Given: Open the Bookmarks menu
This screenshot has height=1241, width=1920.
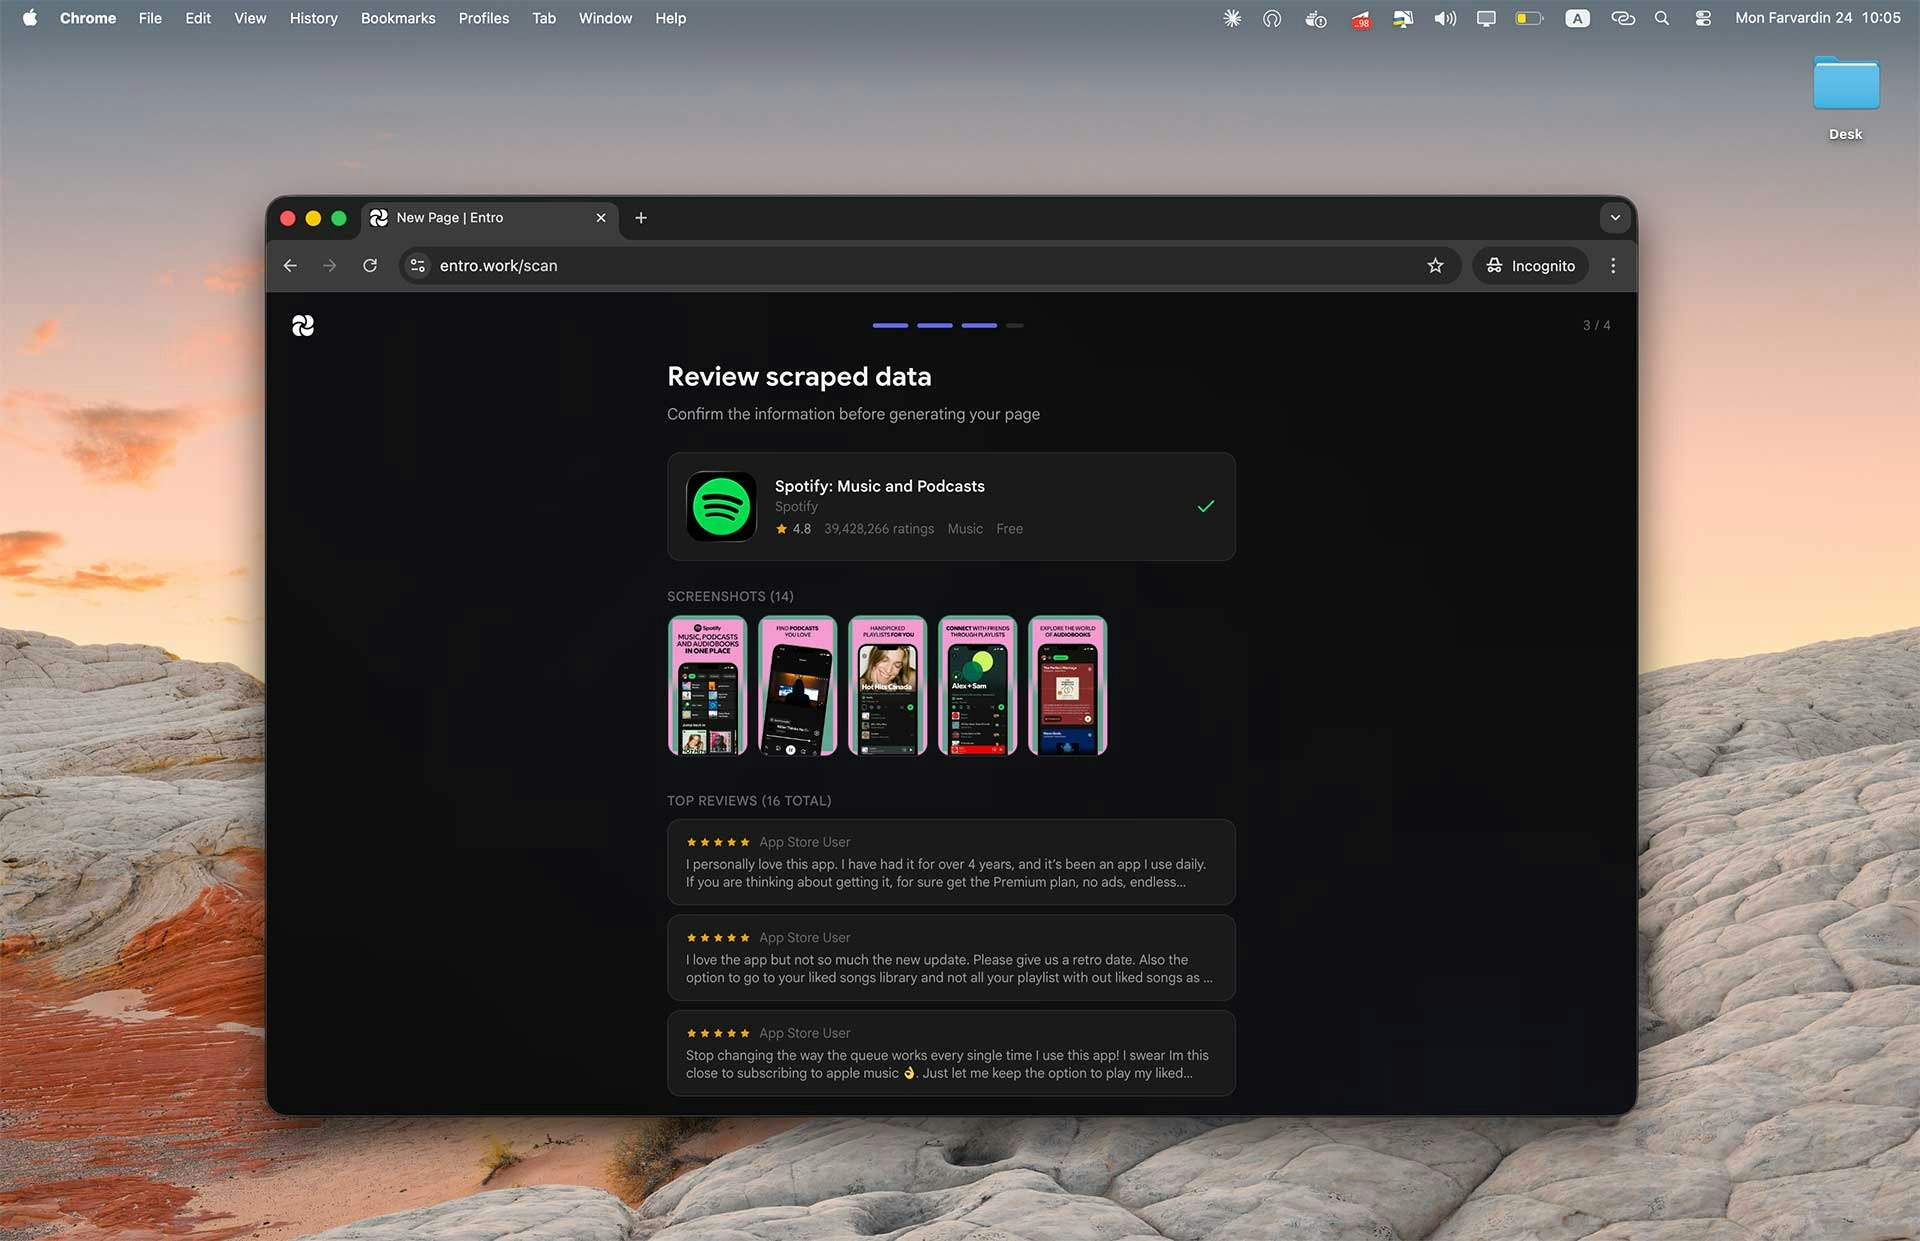Looking at the screenshot, I should point(397,18).
